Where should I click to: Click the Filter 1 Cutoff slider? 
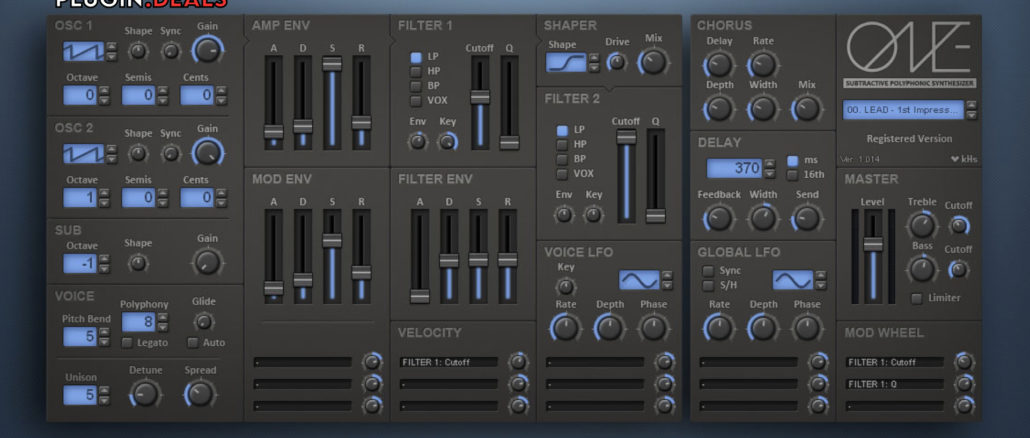coord(480,102)
